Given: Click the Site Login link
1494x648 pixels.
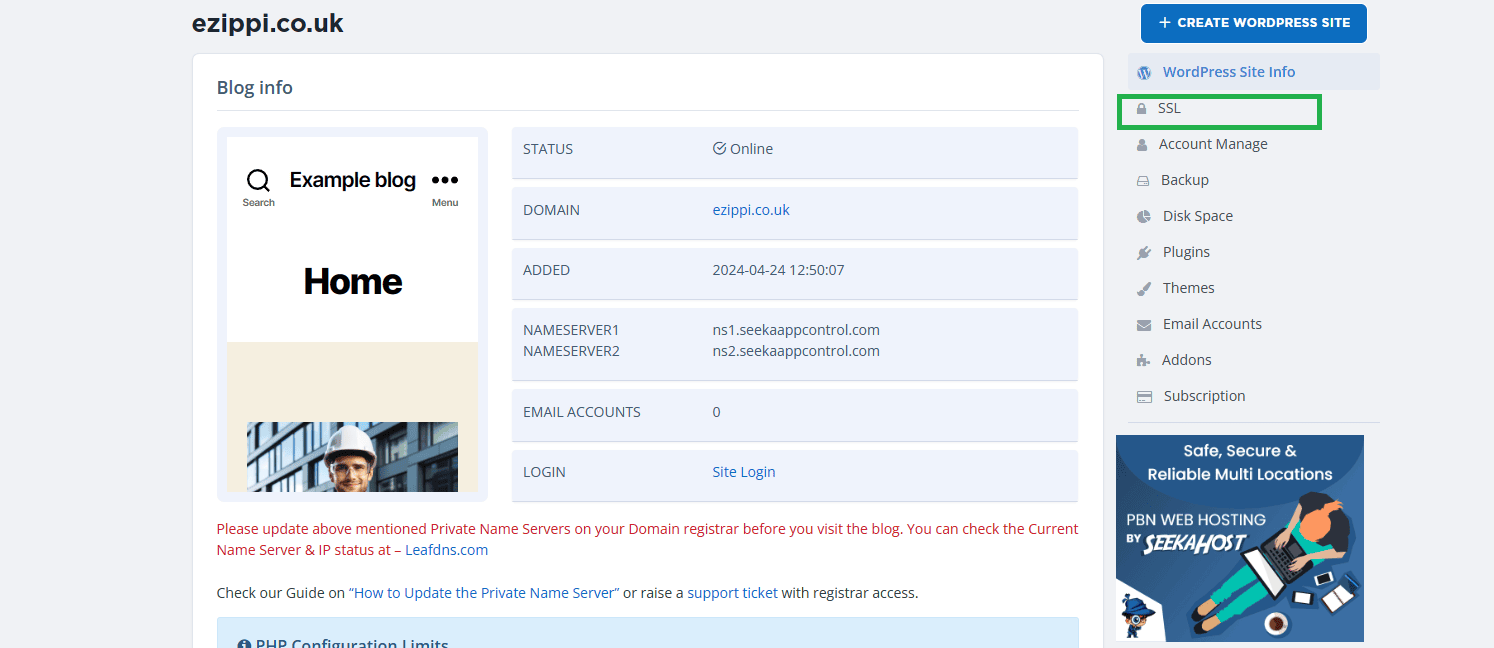Looking at the screenshot, I should coord(744,472).
